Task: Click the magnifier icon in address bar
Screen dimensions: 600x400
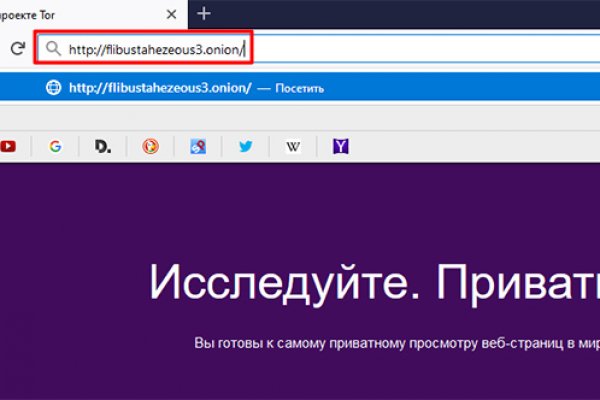Action: [x=53, y=47]
